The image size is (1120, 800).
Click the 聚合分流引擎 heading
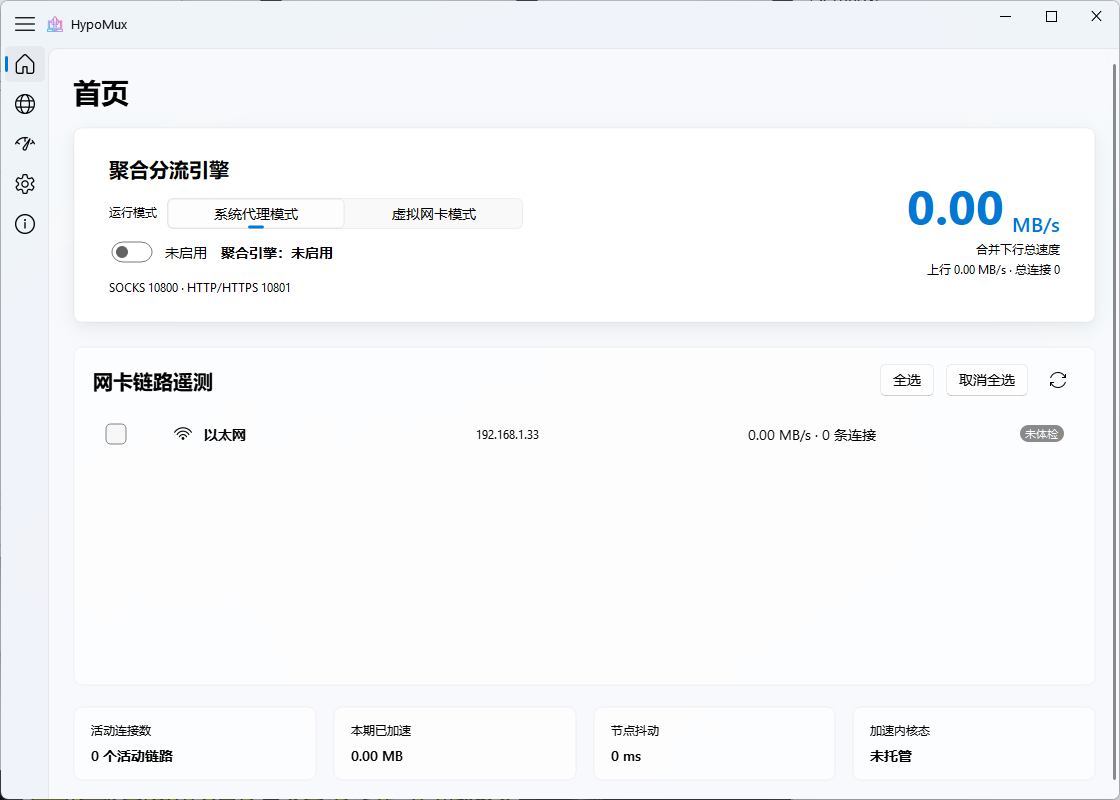tap(169, 170)
